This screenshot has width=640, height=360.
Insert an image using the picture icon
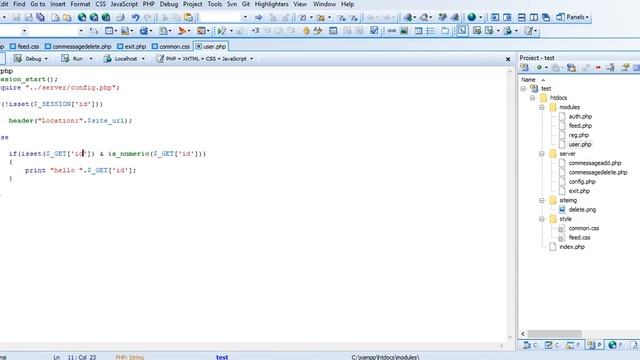point(404,31)
